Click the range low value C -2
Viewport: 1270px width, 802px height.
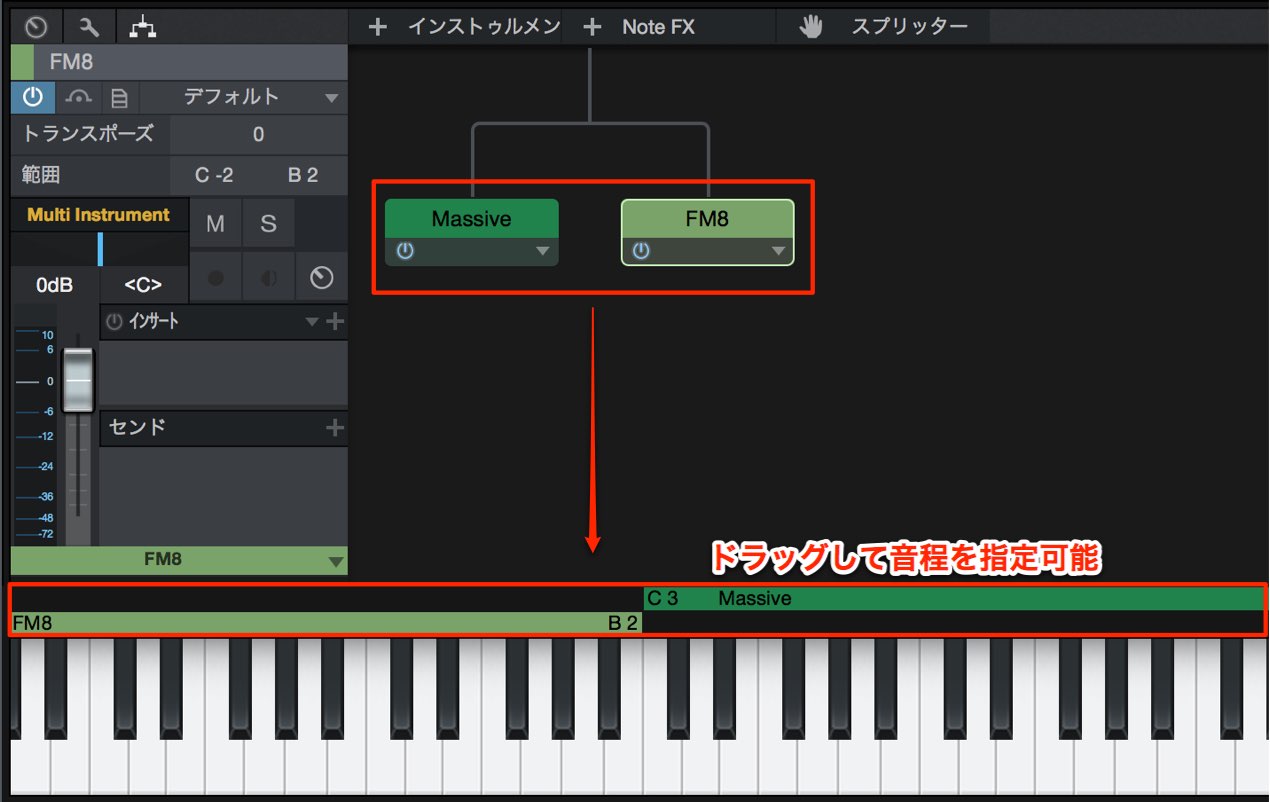coord(214,175)
